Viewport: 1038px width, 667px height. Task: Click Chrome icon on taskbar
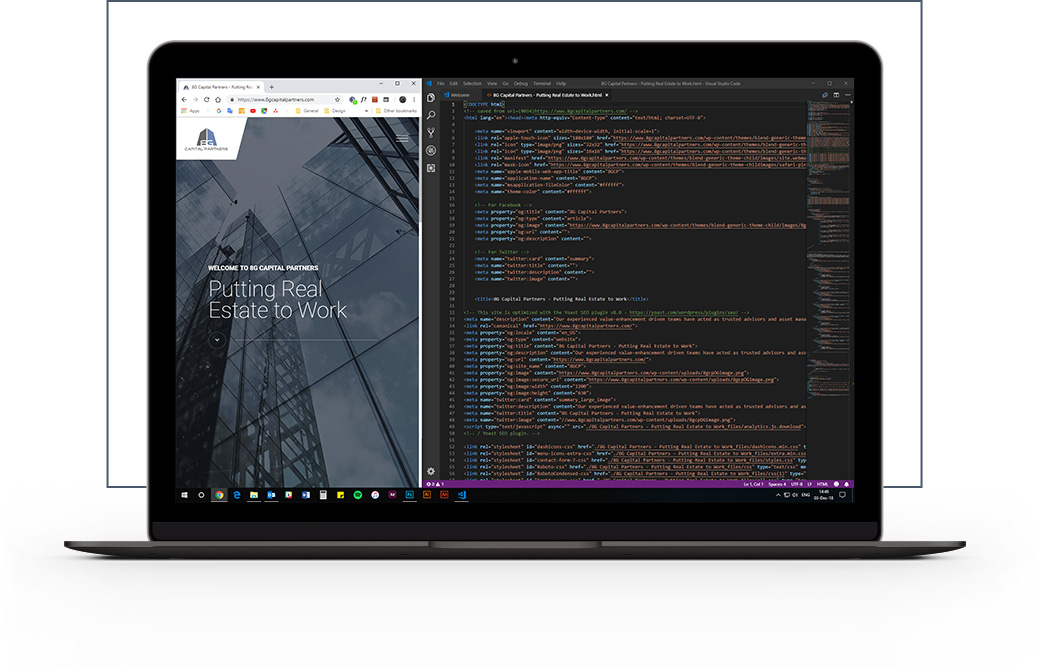(219, 495)
